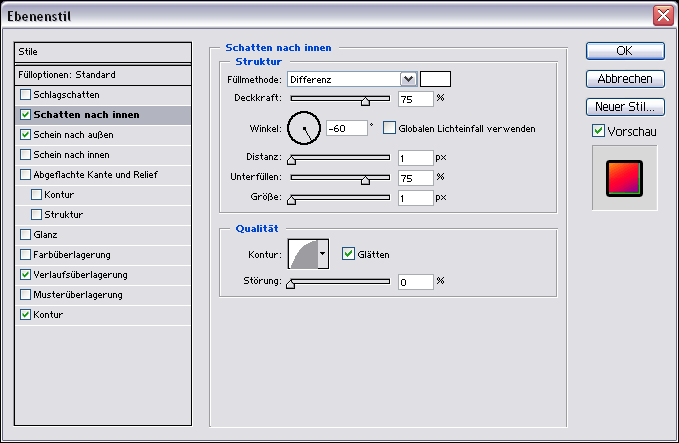Open the Musterüberlagerung settings row

pos(103,294)
